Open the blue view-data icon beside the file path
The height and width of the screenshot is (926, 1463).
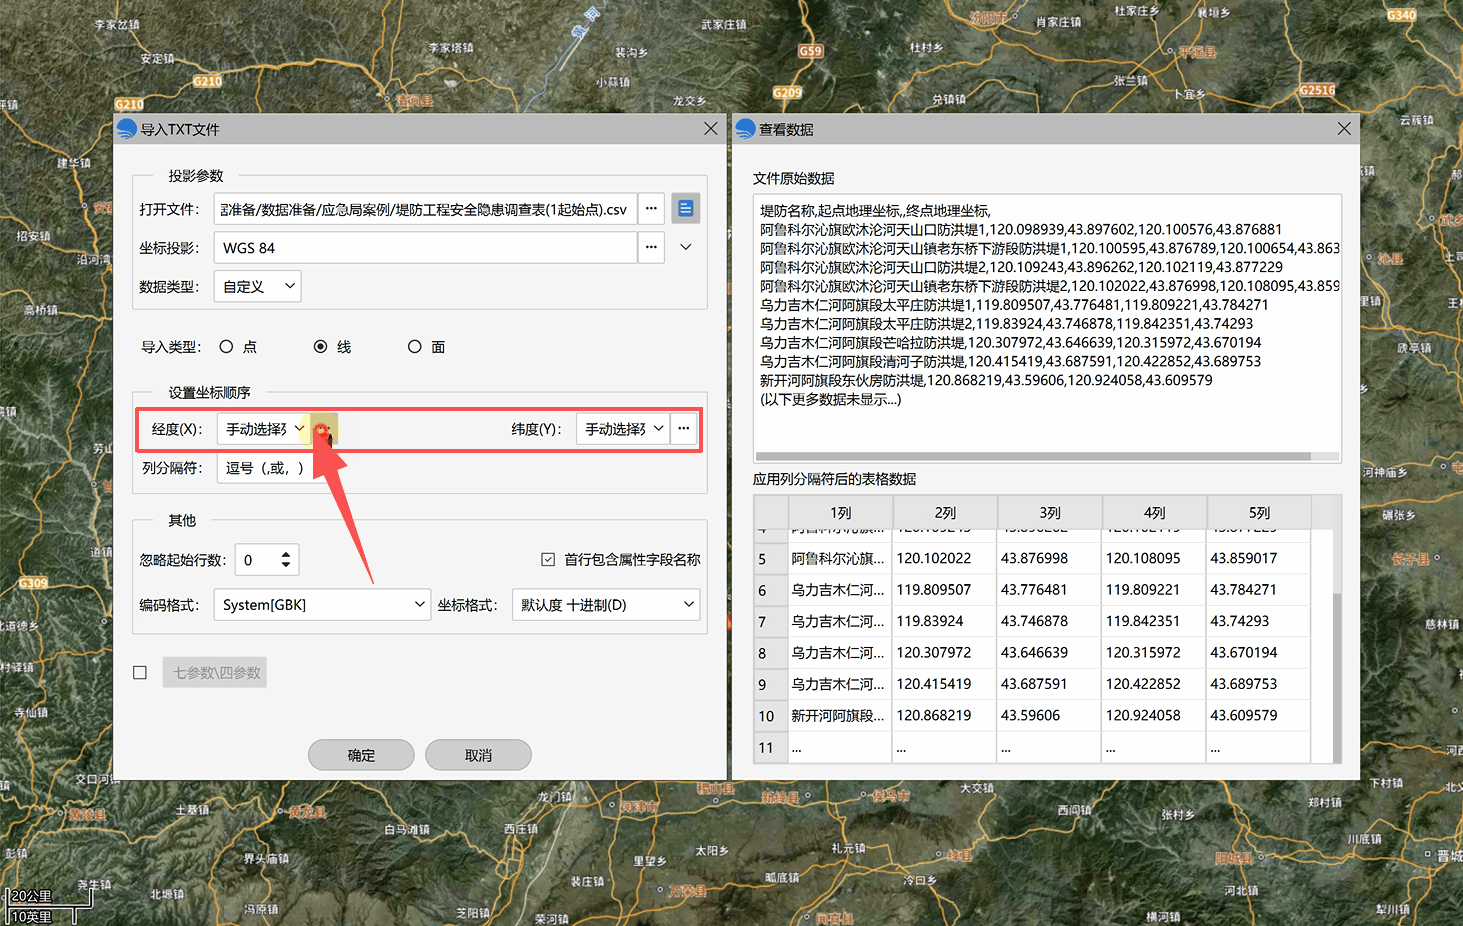point(685,208)
